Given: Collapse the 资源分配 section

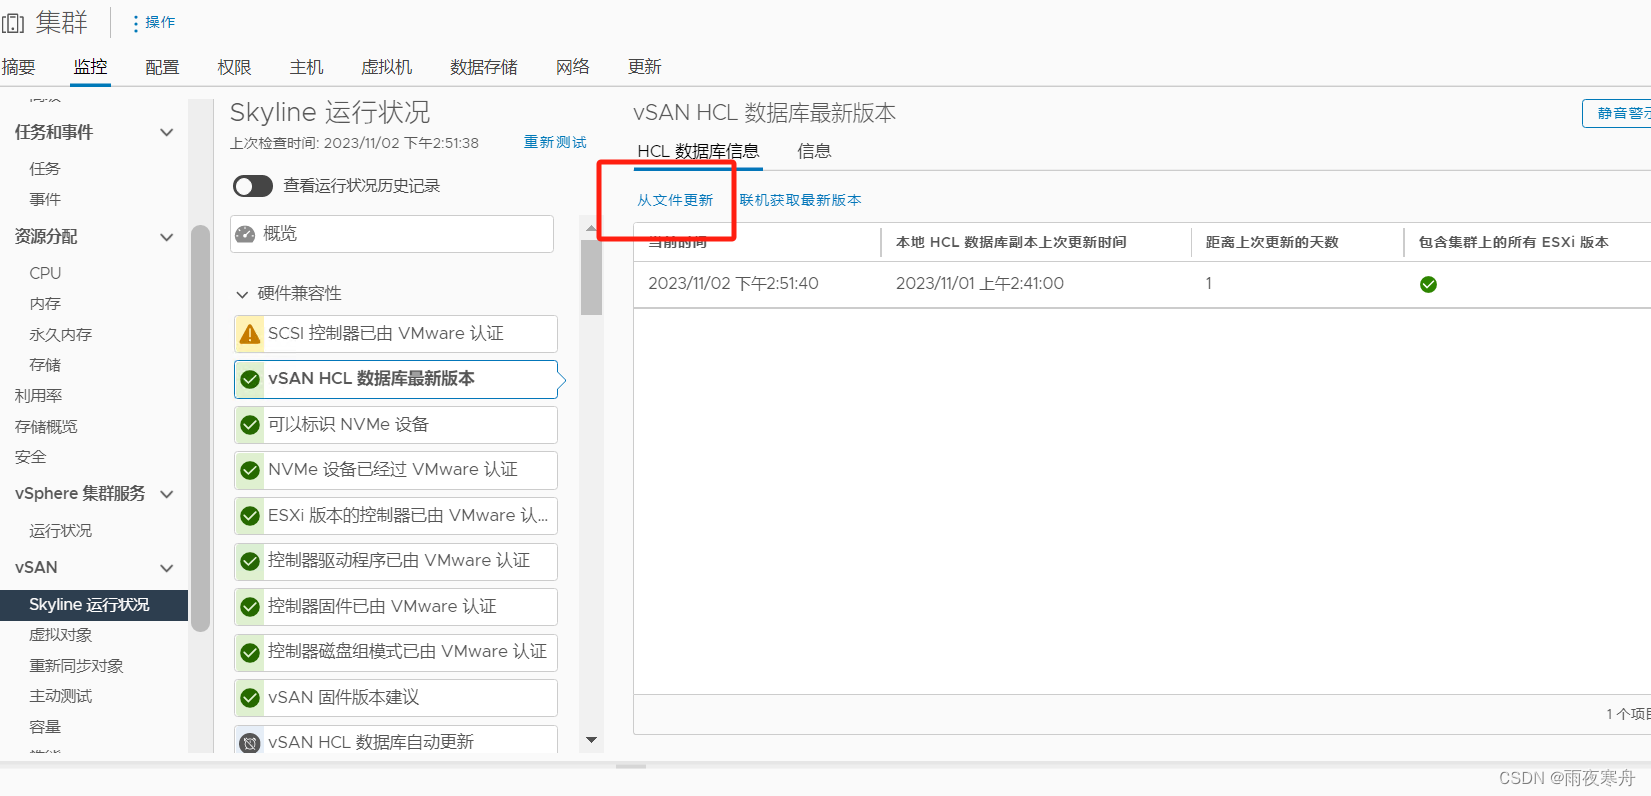Looking at the screenshot, I should (167, 237).
